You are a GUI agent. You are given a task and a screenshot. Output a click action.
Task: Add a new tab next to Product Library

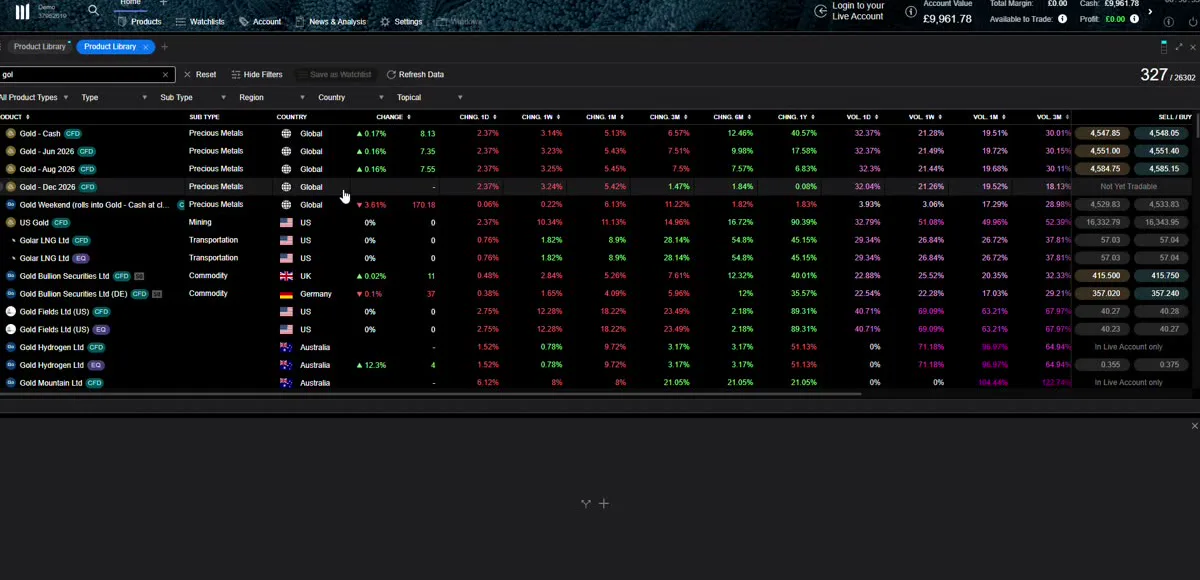tap(165, 47)
